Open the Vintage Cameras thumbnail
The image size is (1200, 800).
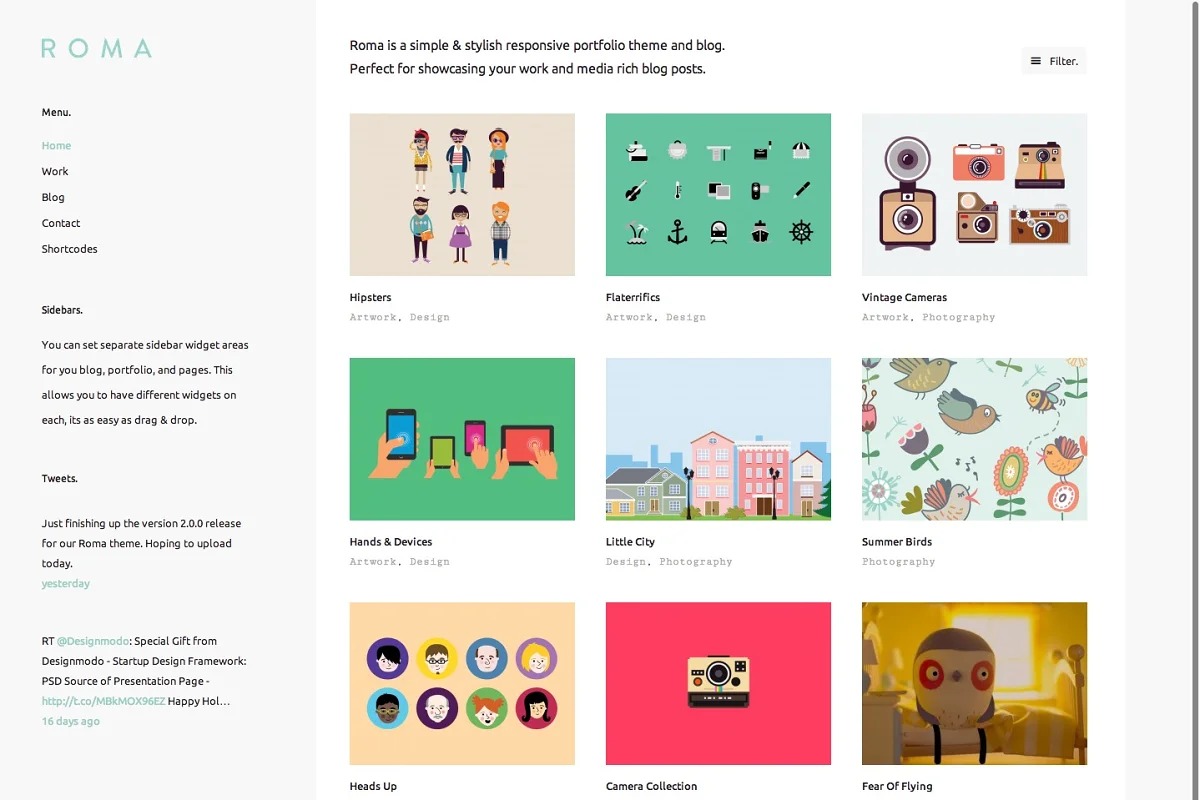point(974,194)
